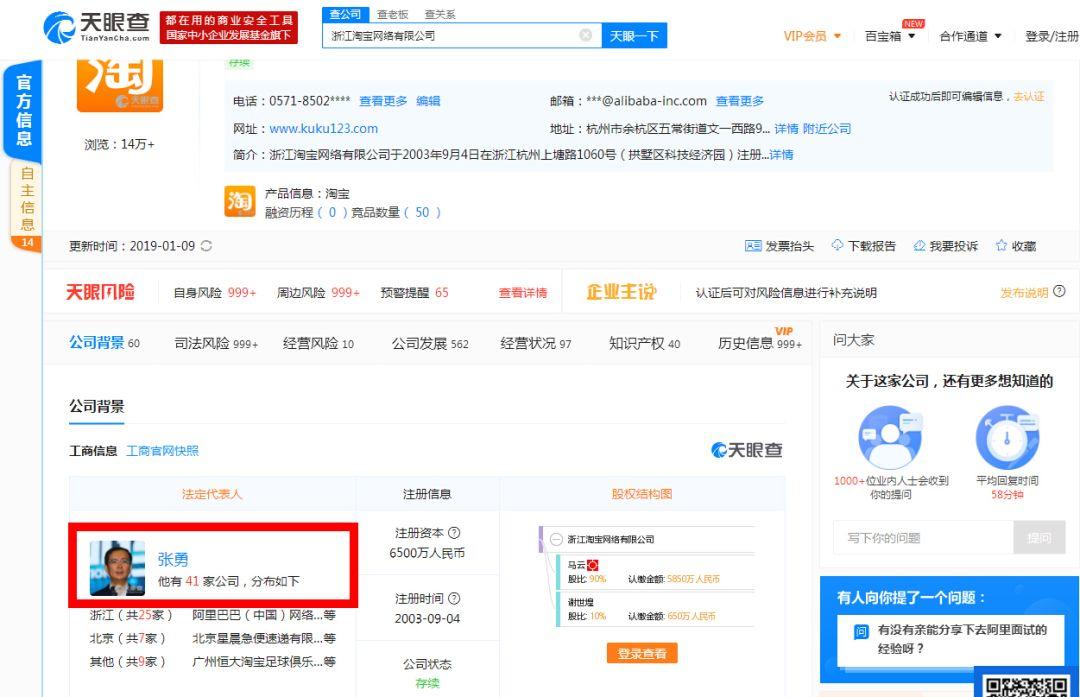Select the 历史信息 VIP tab
The image size is (1080, 697).
[760, 342]
